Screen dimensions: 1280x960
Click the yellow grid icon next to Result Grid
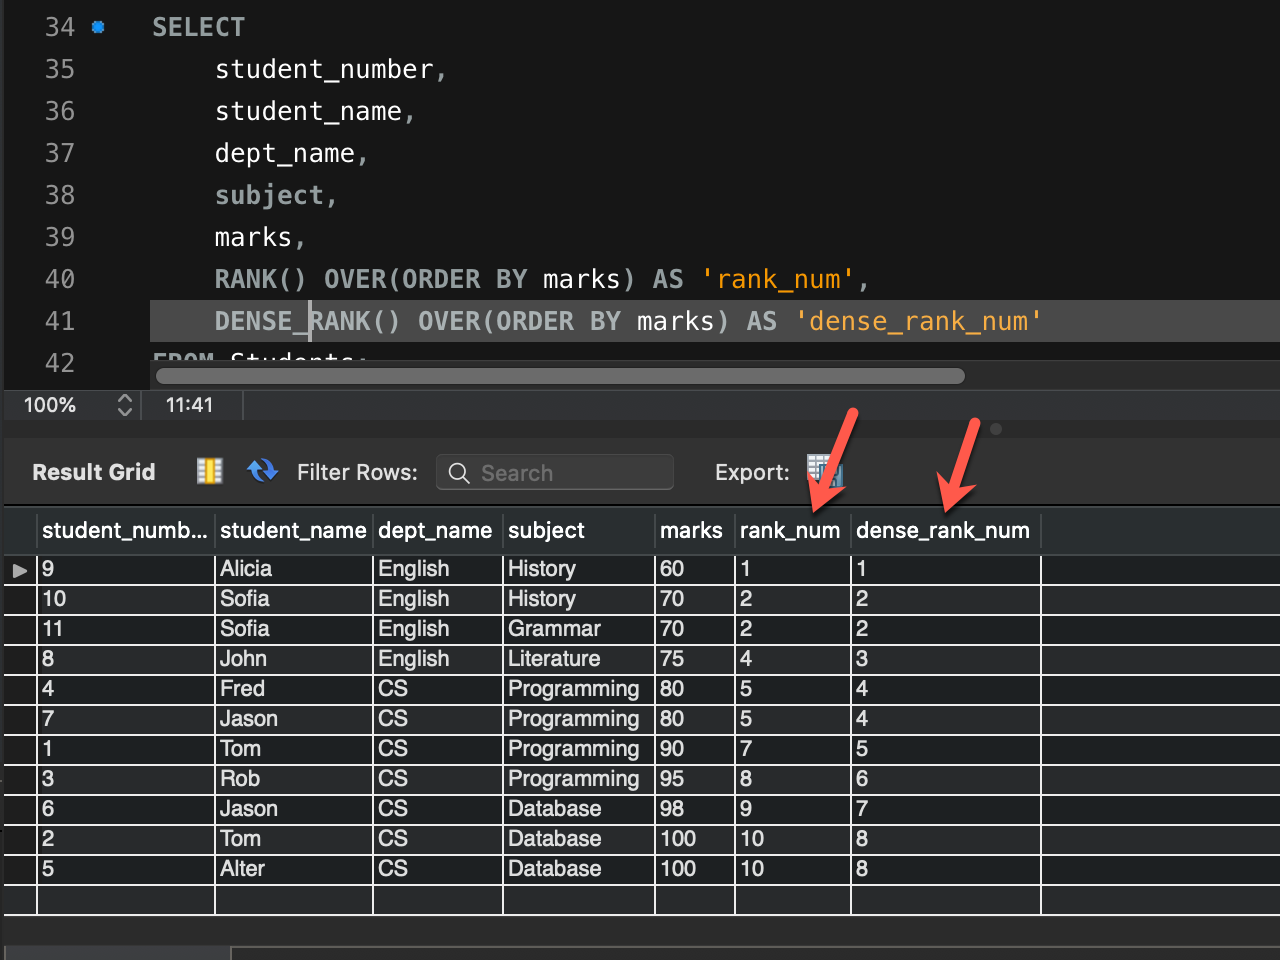208,471
